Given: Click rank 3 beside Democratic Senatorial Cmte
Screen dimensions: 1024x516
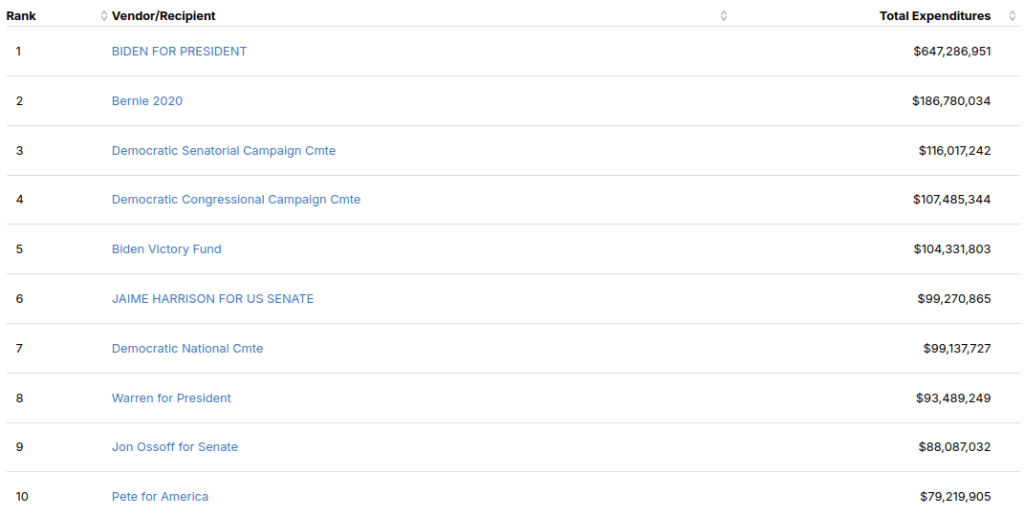Looking at the screenshot, I should [19, 150].
